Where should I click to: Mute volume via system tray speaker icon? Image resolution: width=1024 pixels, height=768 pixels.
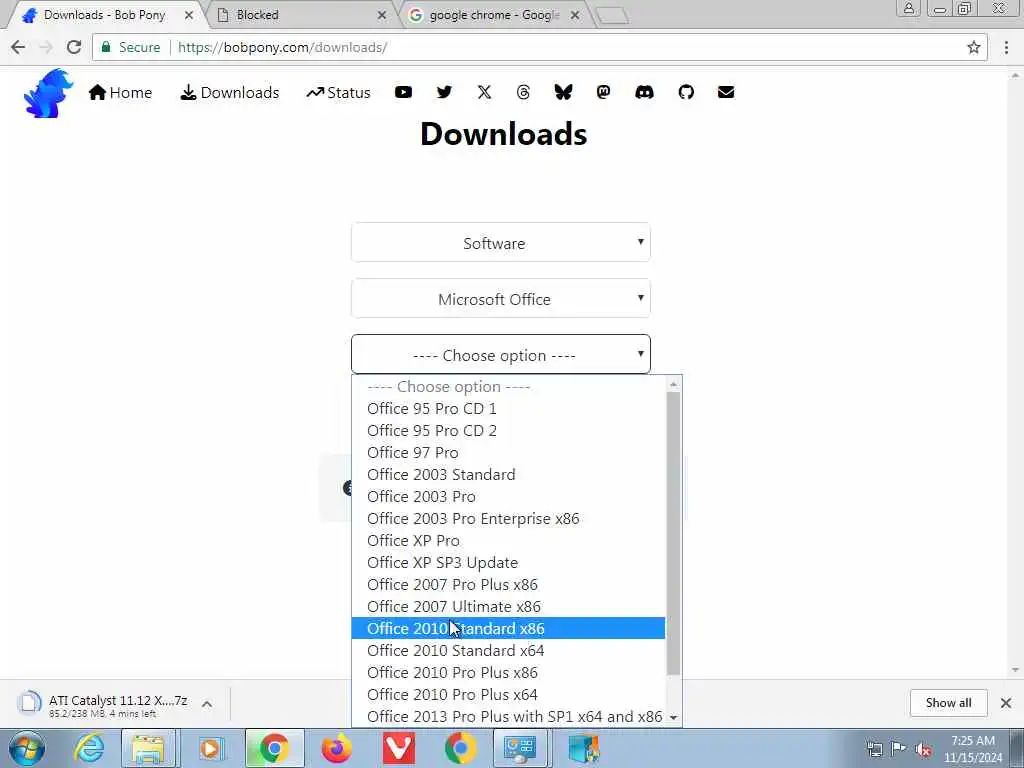coord(923,749)
